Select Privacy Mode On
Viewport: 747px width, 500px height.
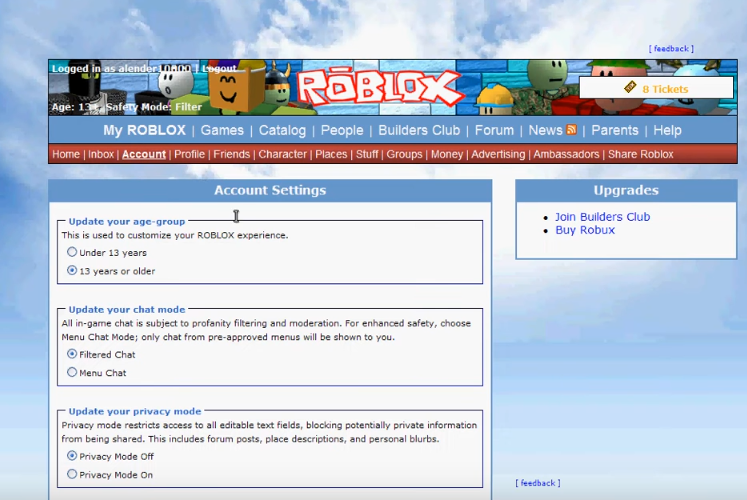coord(72,474)
